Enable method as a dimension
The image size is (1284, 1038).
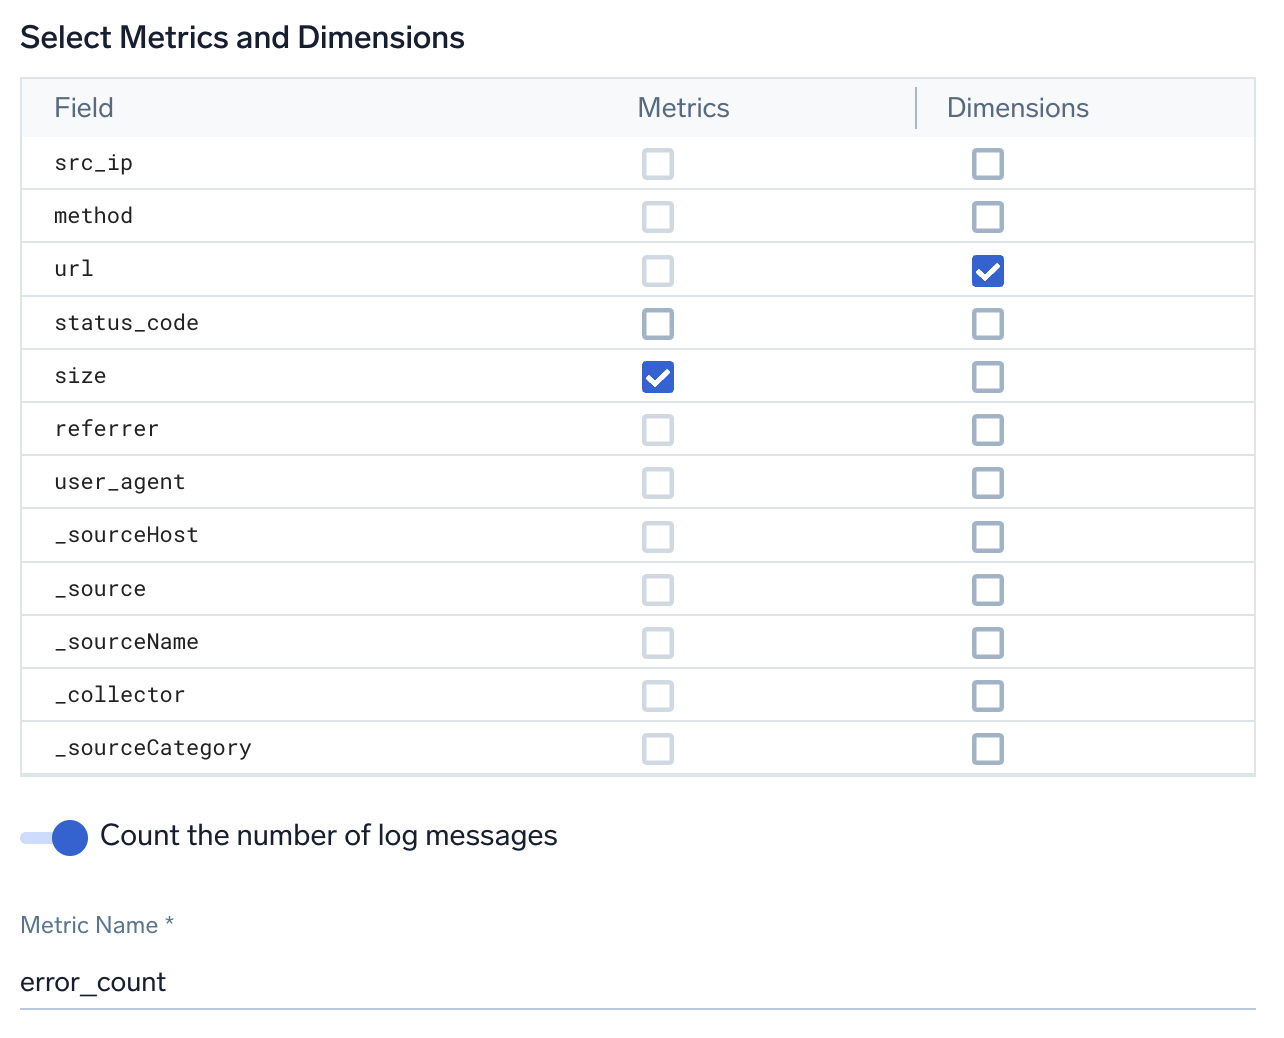click(987, 217)
